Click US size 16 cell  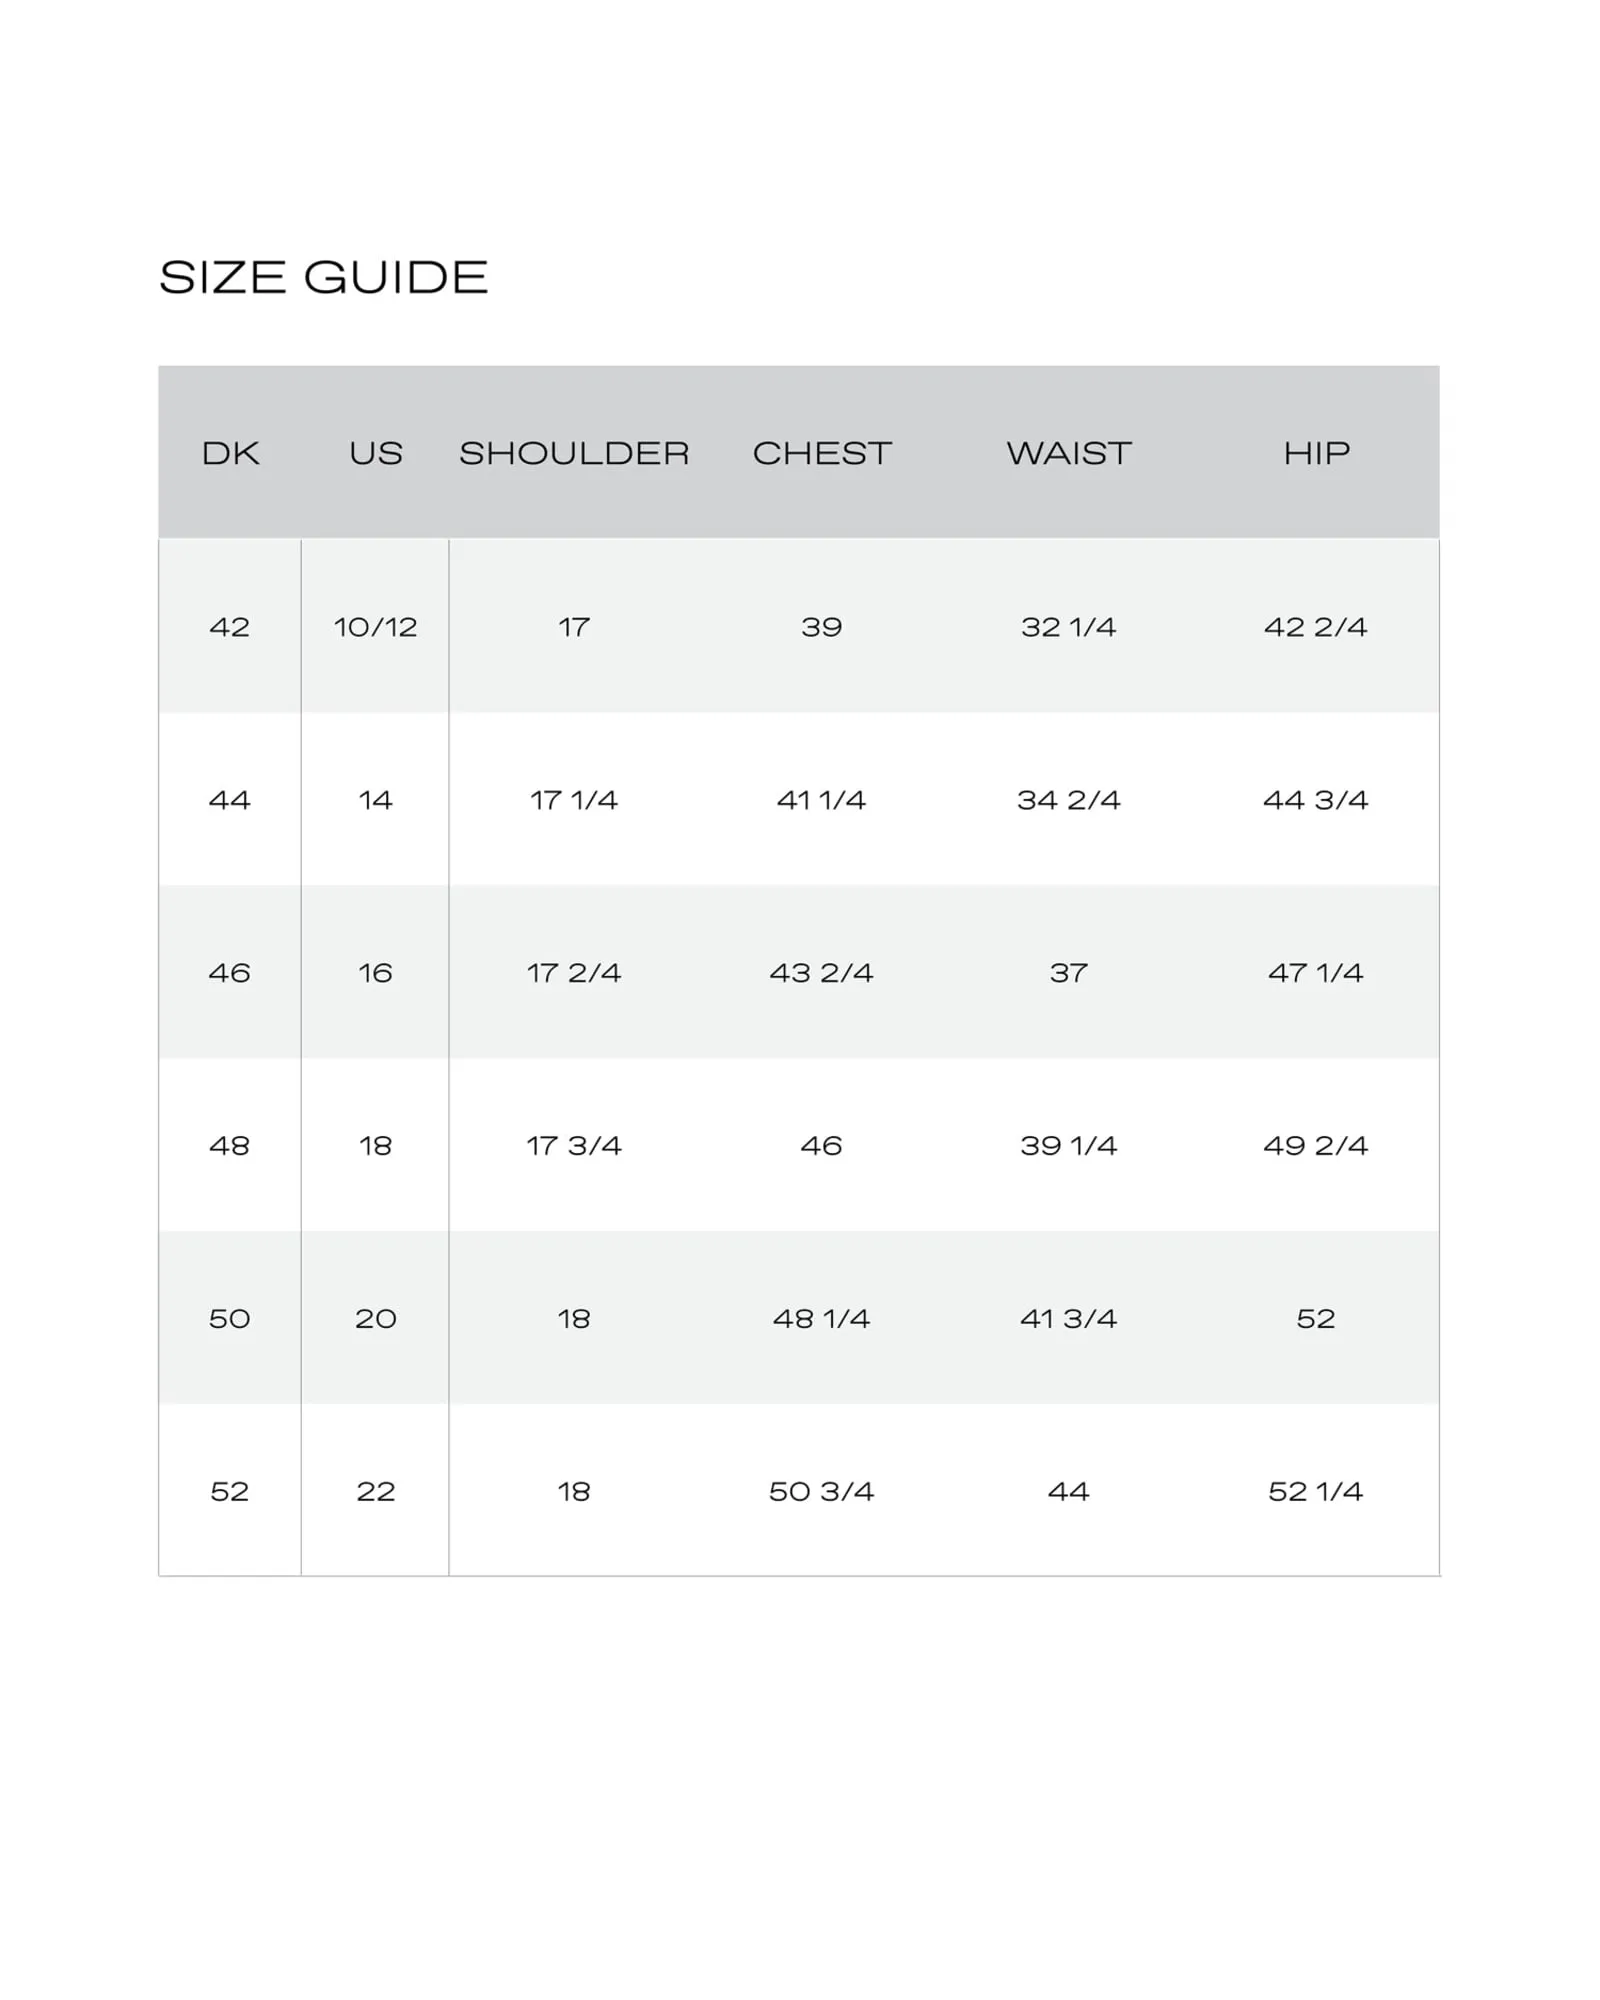tap(375, 973)
